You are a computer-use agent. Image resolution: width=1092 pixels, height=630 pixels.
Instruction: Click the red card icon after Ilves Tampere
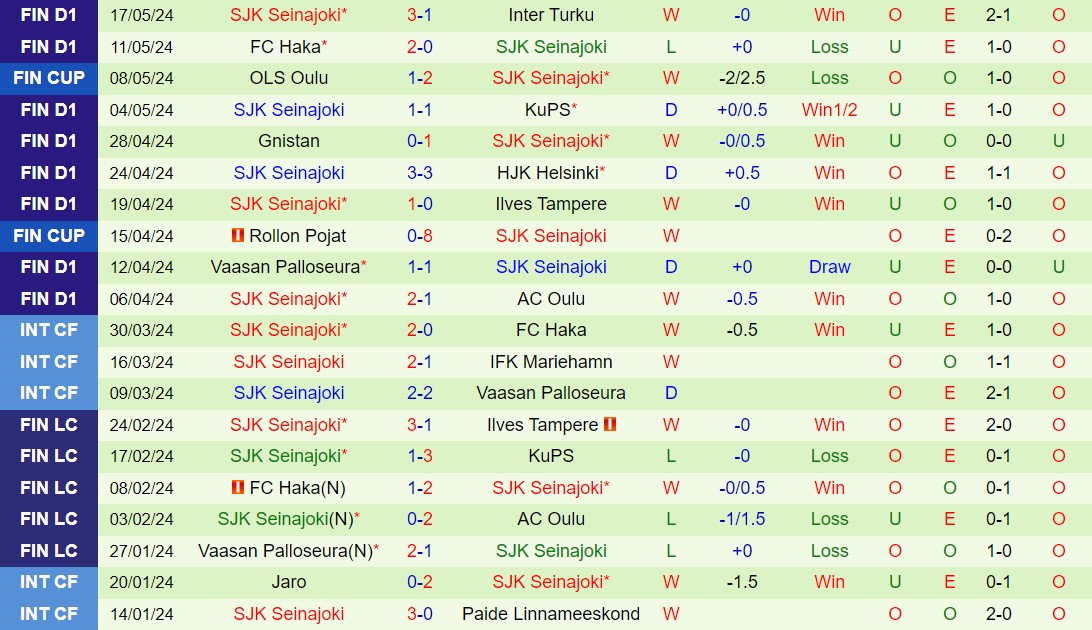coord(610,425)
